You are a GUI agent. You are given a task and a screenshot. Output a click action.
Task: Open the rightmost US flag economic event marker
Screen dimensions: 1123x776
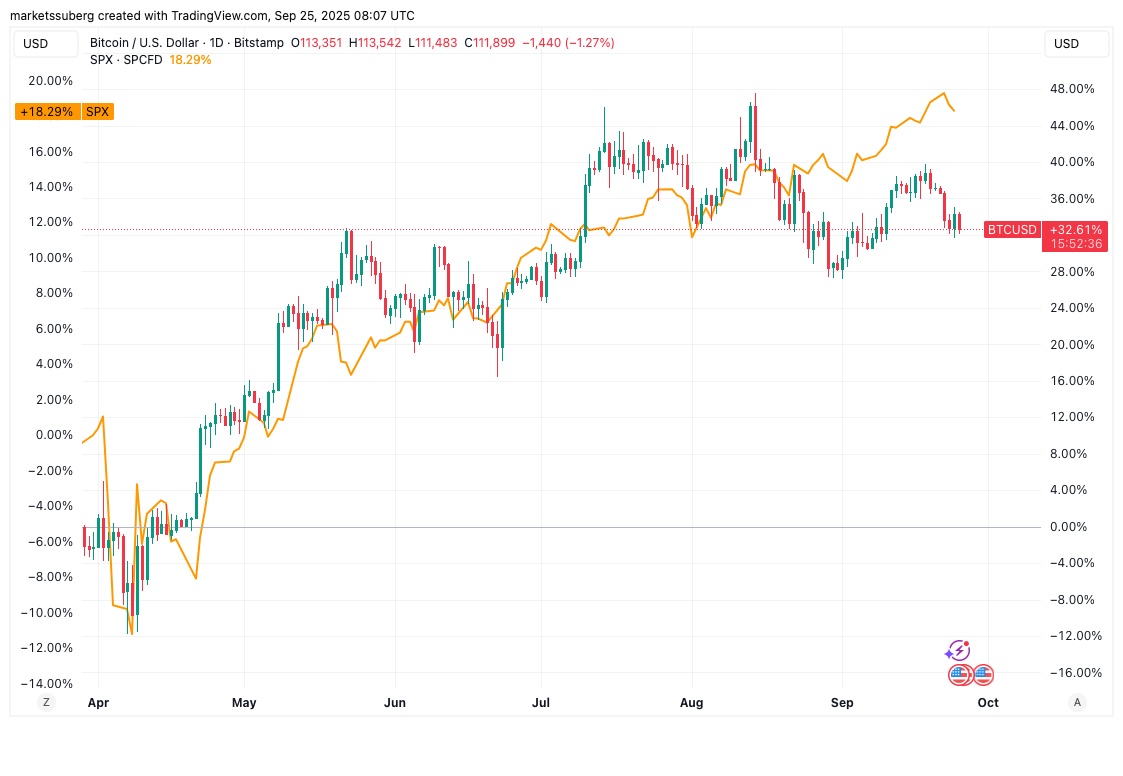983,674
